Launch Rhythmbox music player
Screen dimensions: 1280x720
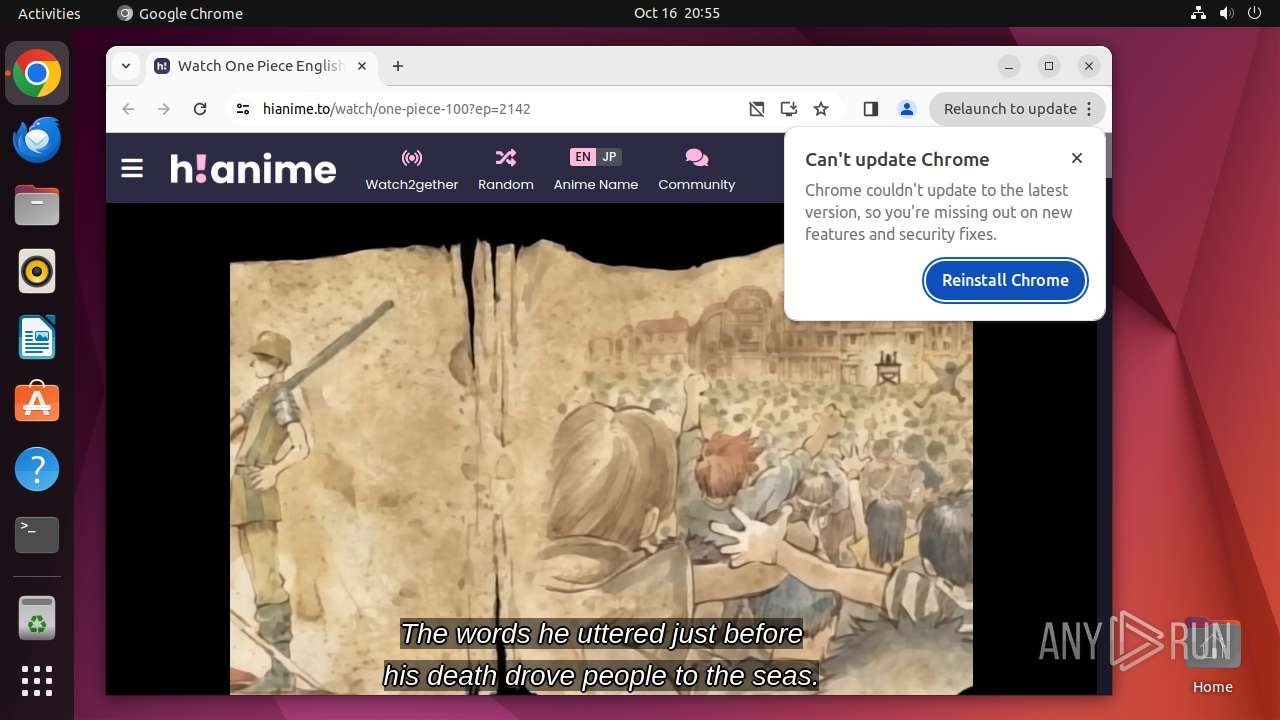[x=37, y=271]
